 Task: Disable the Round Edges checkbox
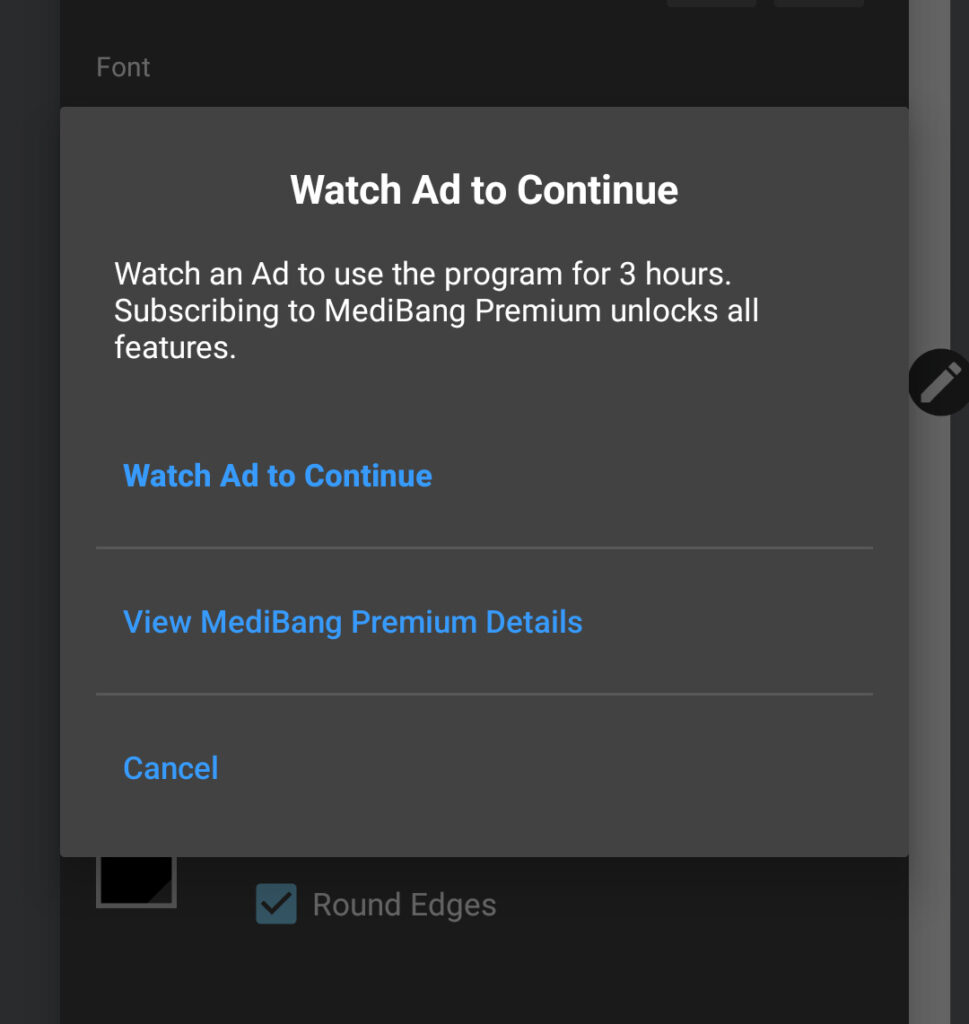point(275,904)
